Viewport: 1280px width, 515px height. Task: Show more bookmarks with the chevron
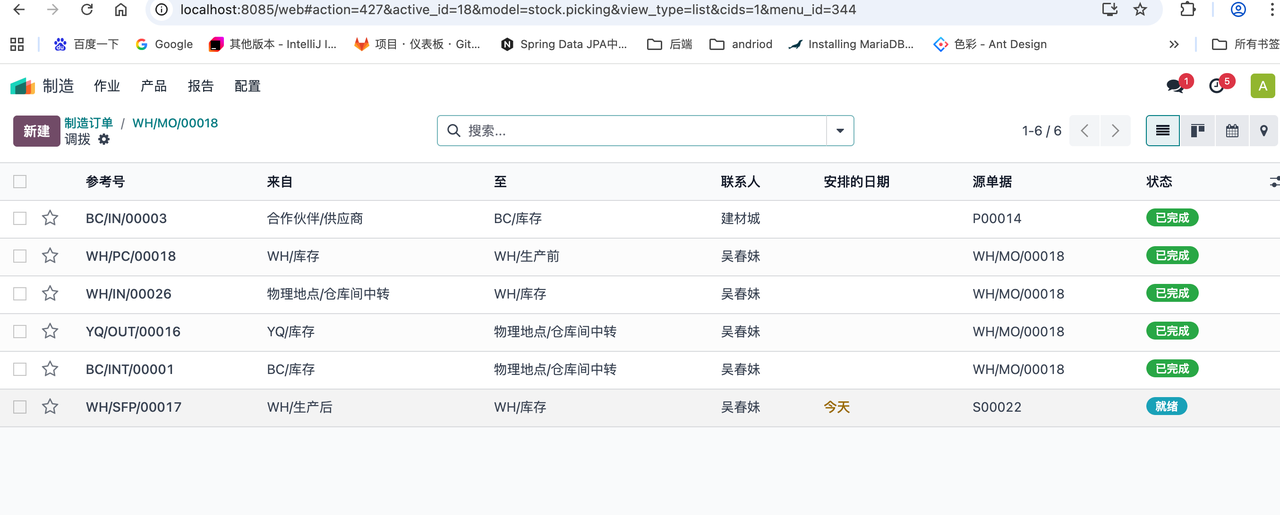click(x=1174, y=44)
